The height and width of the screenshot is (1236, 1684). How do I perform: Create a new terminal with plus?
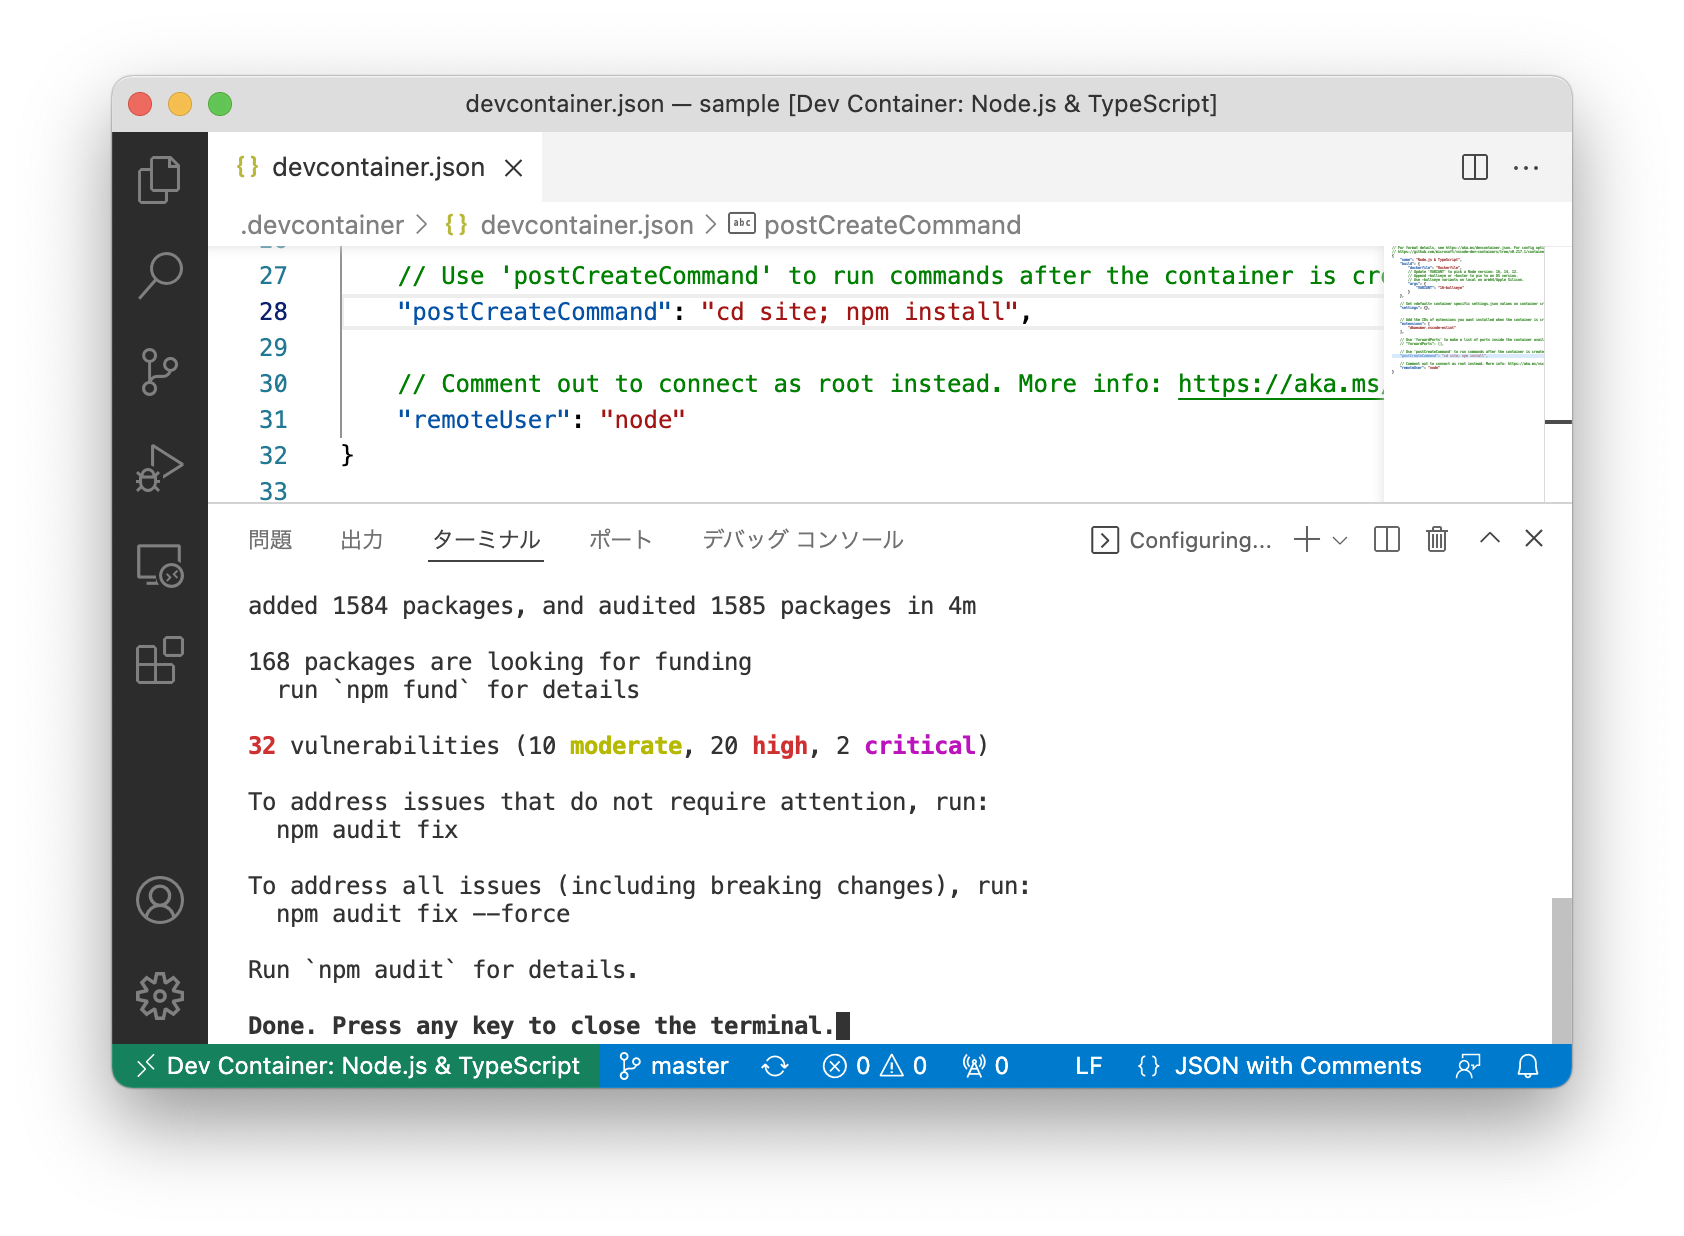coord(1306,540)
